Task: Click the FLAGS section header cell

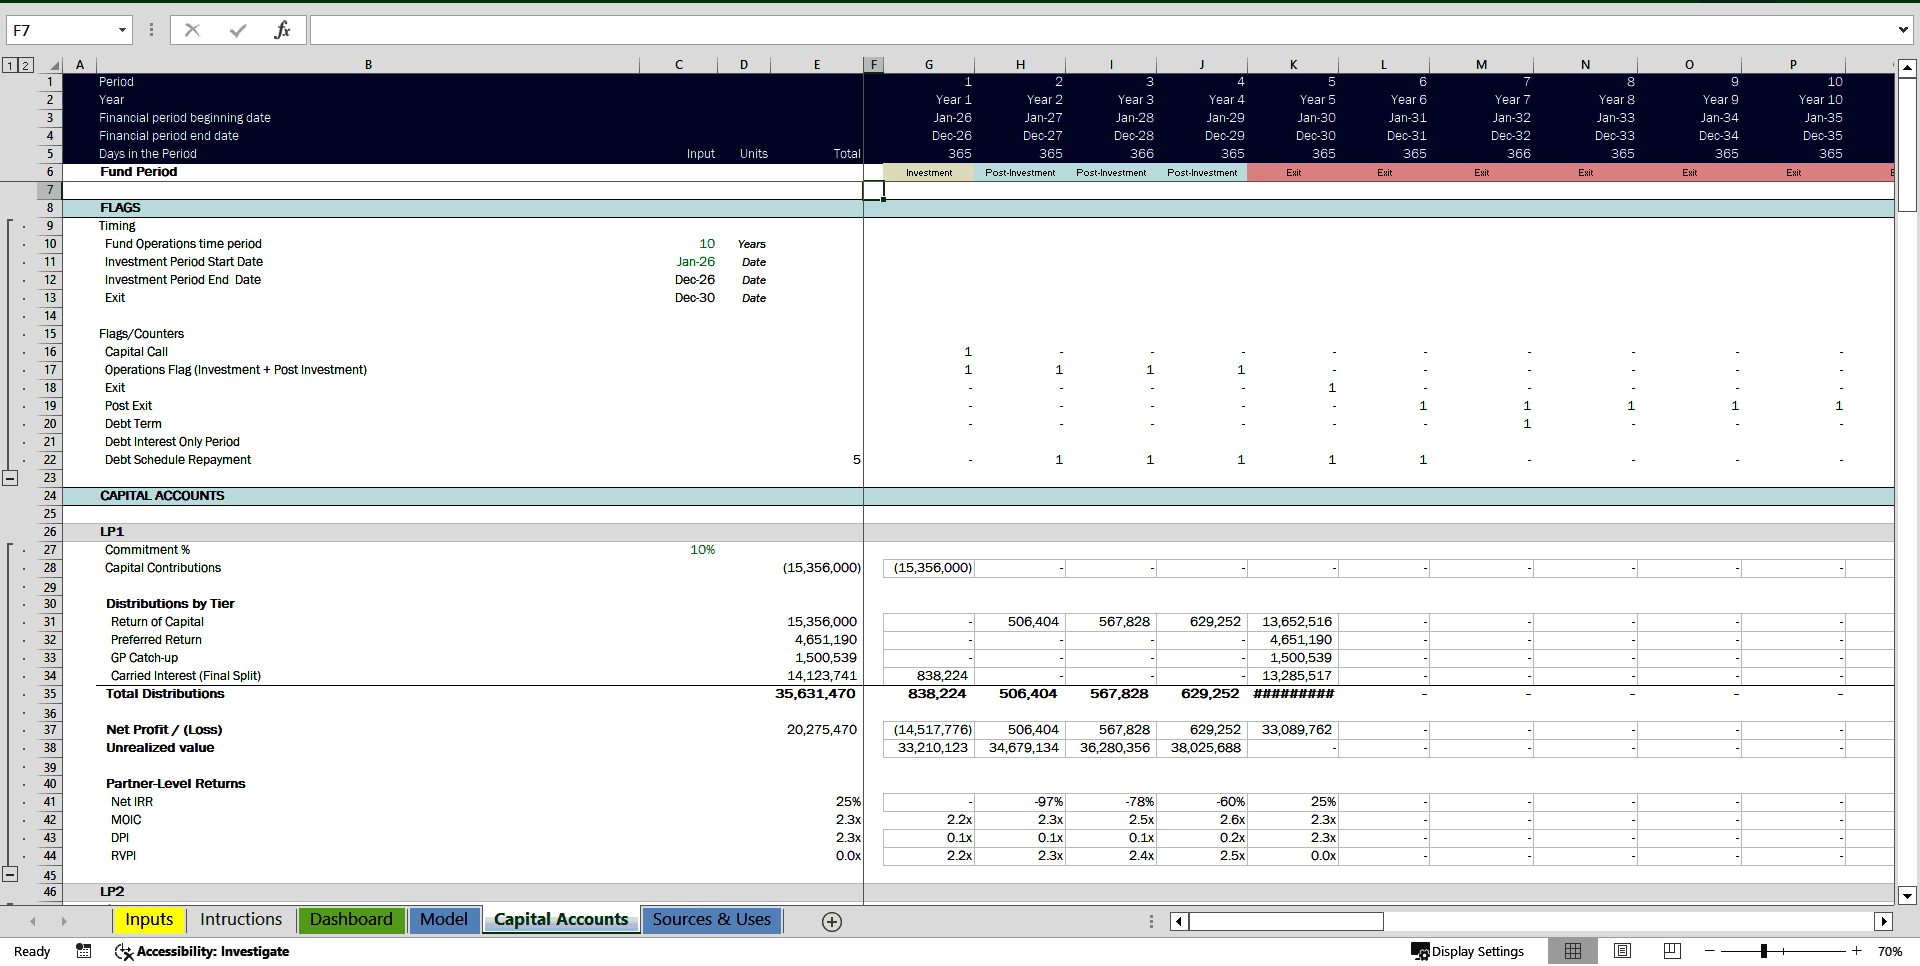Action: [120, 208]
